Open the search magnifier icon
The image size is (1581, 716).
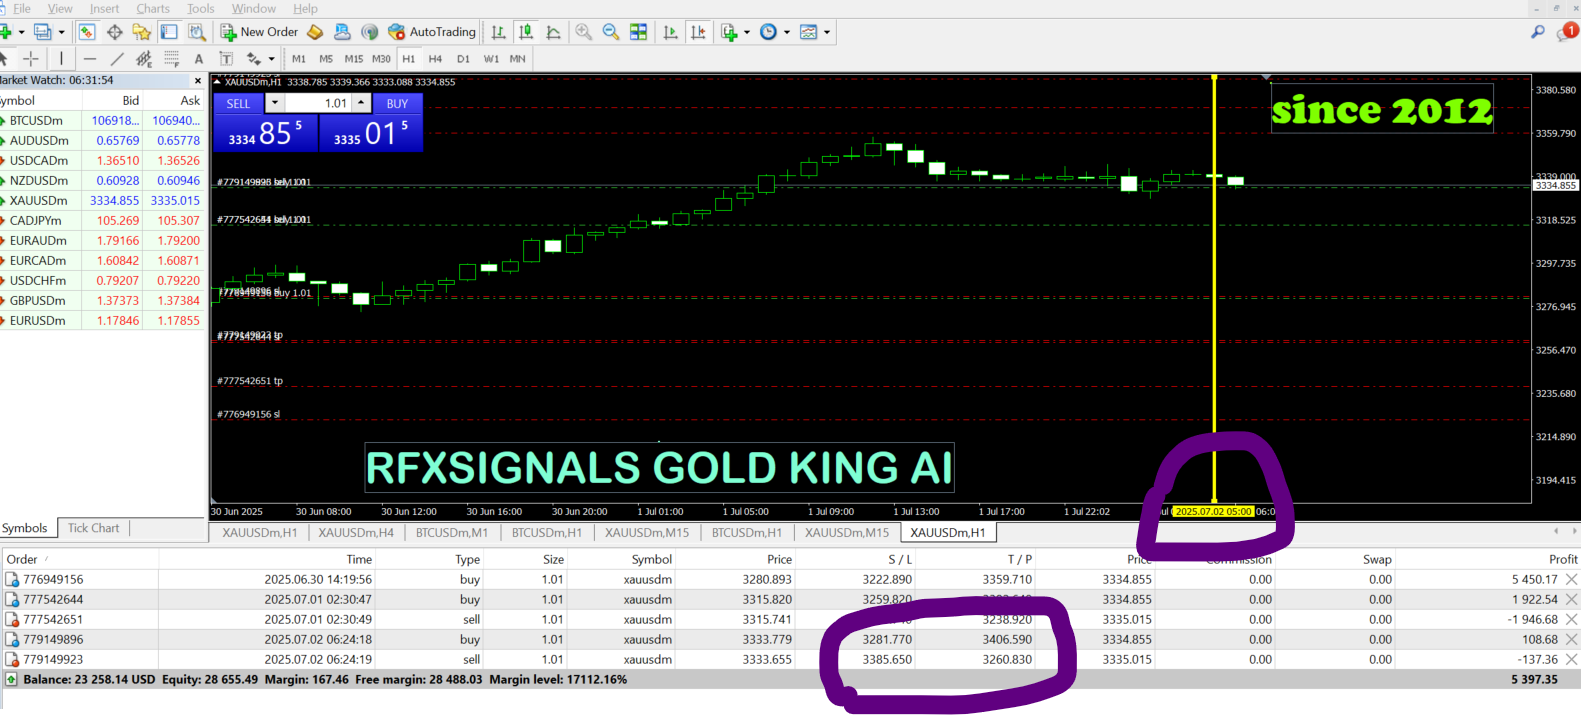point(1538,32)
